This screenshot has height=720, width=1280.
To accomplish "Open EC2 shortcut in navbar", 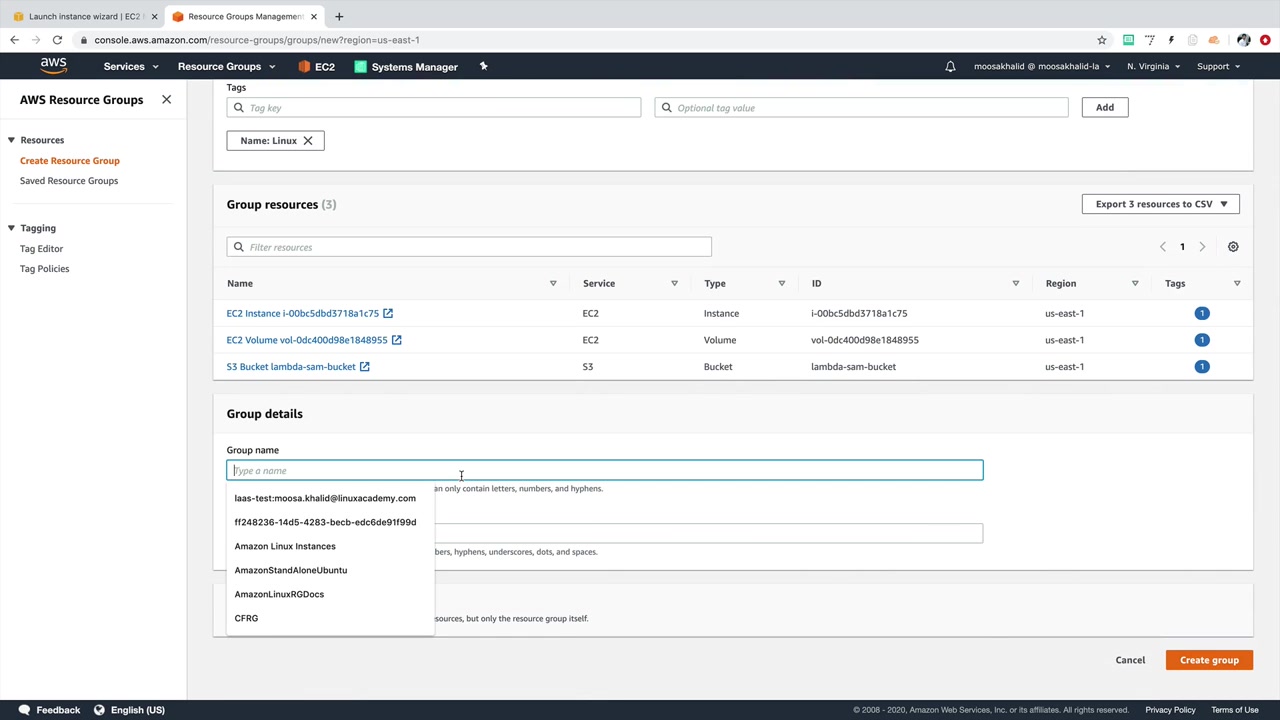I will coord(316,67).
